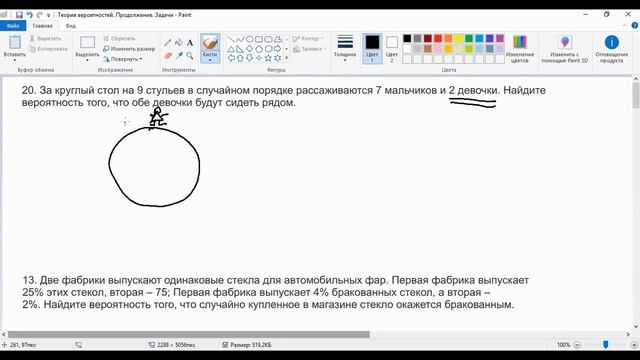640x360 pixels.
Task: Choose the rectangle shape
Action: click(x=259, y=39)
